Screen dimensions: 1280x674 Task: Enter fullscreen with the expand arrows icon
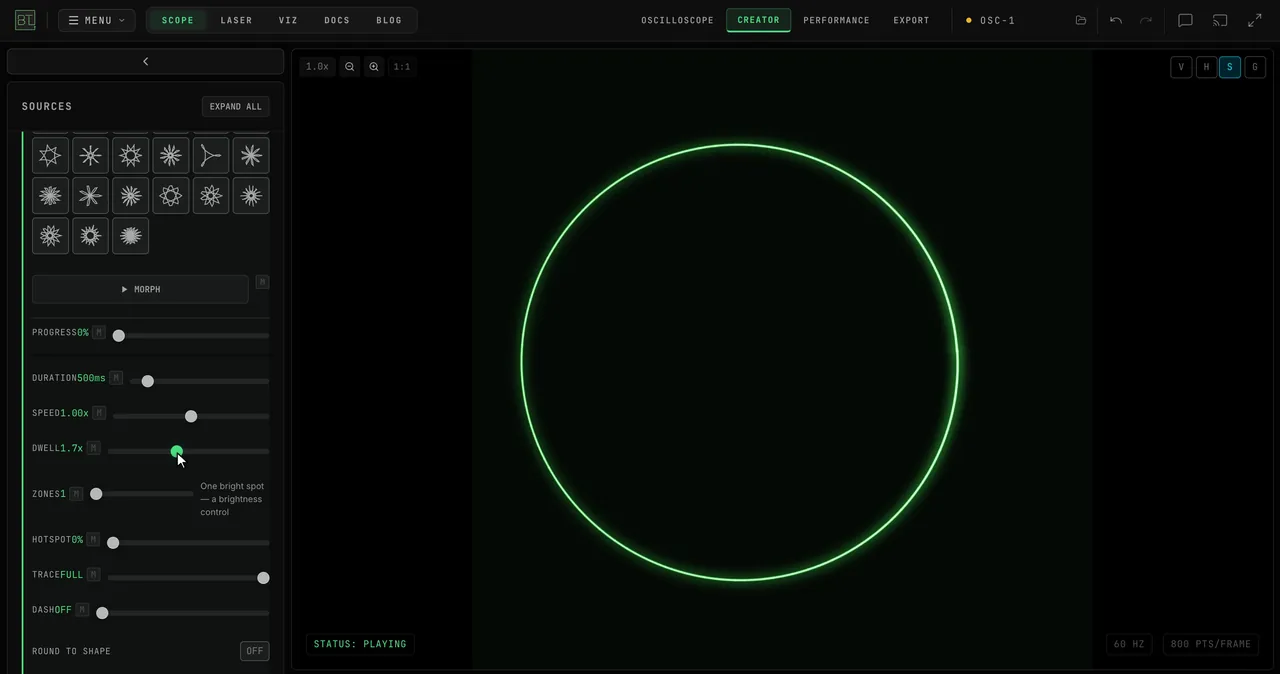point(1255,20)
